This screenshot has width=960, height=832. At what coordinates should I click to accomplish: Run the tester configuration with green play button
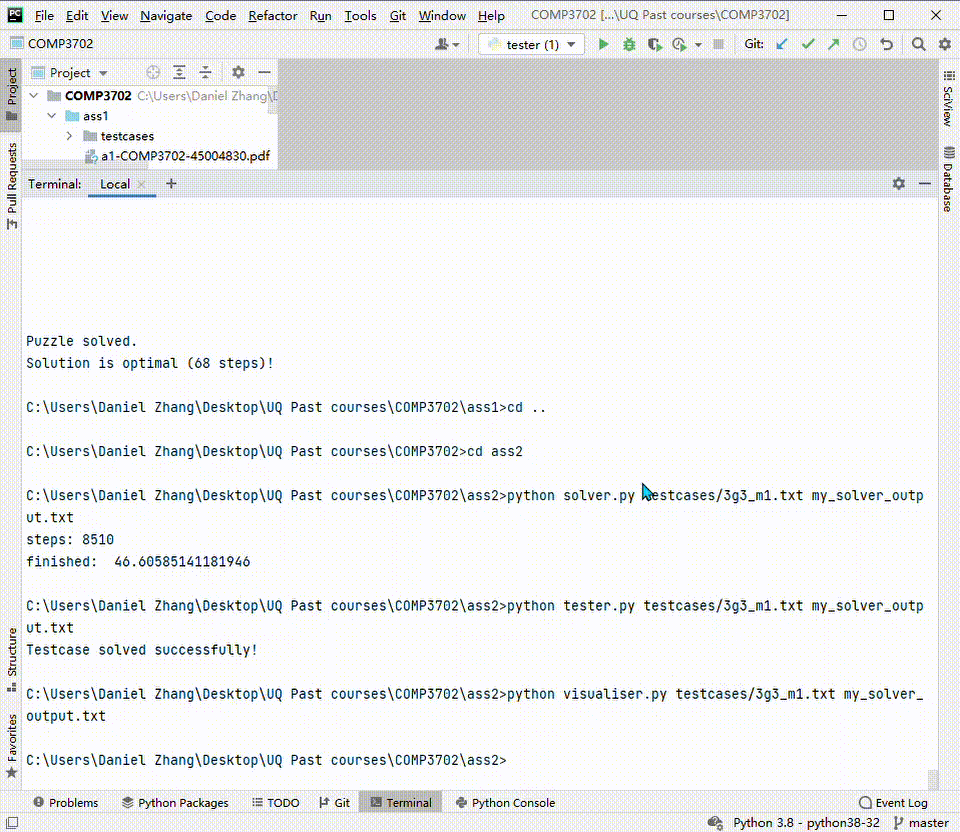(x=603, y=44)
